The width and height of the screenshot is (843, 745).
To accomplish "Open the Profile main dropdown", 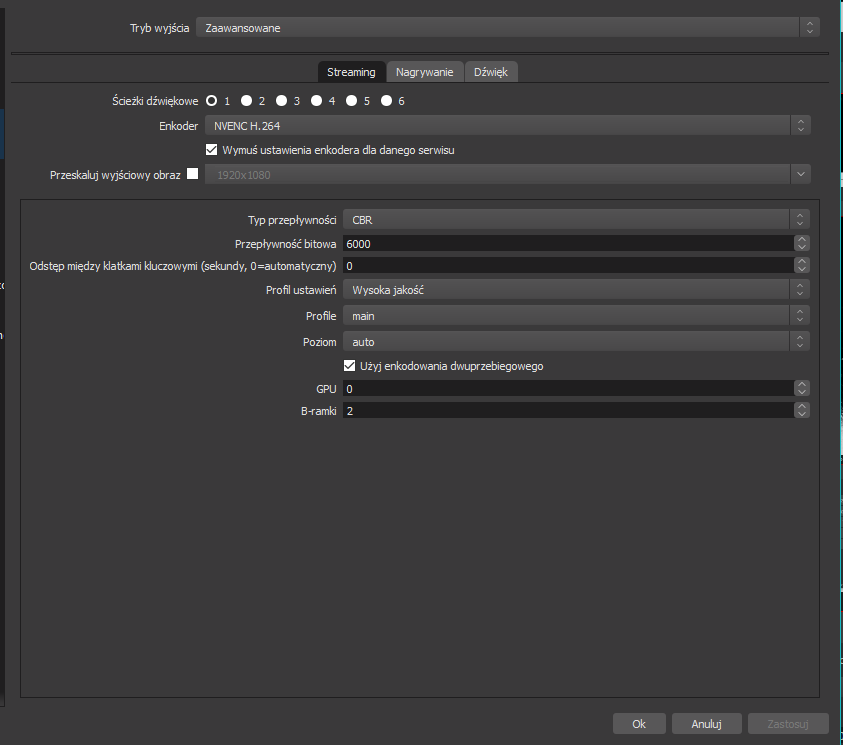I will pos(575,316).
